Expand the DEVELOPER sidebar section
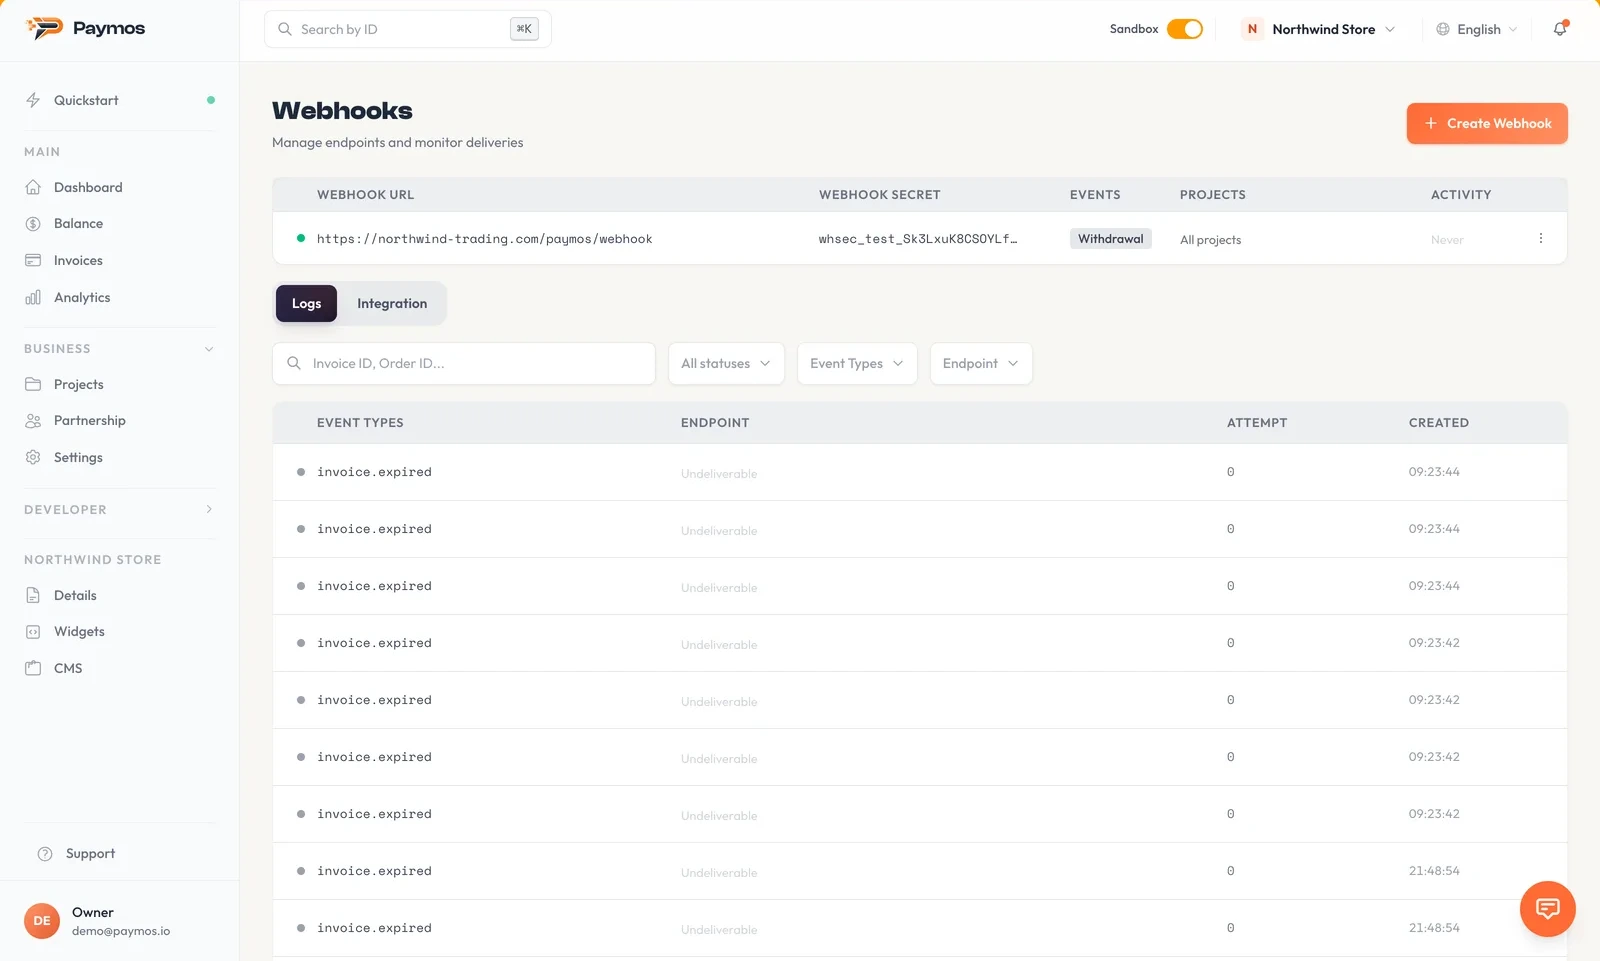1600x961 pixels. point(209,509)
